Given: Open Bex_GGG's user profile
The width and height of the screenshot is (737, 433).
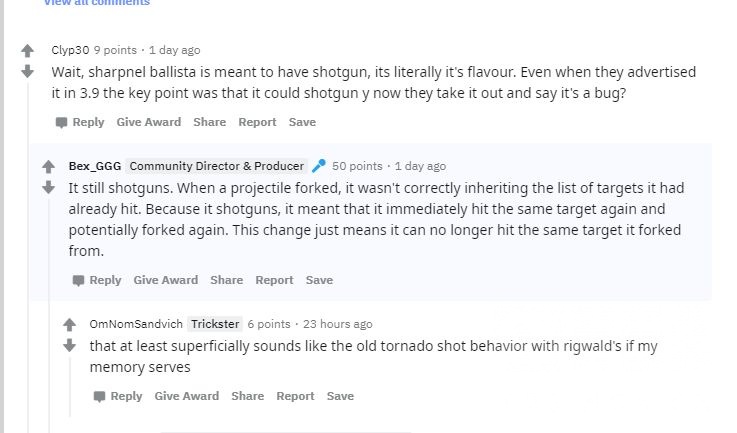Looking at the screenshot, I should [x=94, y=166].
